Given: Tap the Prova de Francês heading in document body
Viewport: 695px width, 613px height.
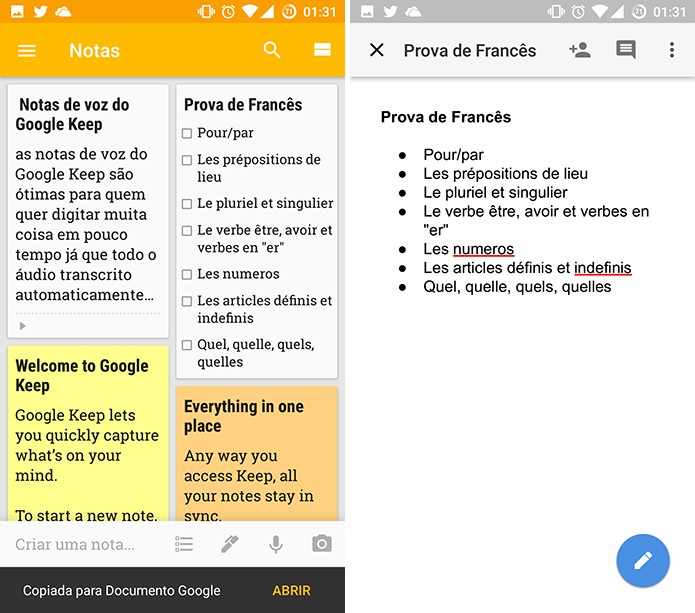Looking at the screenshot, I should tap(445, 117).
